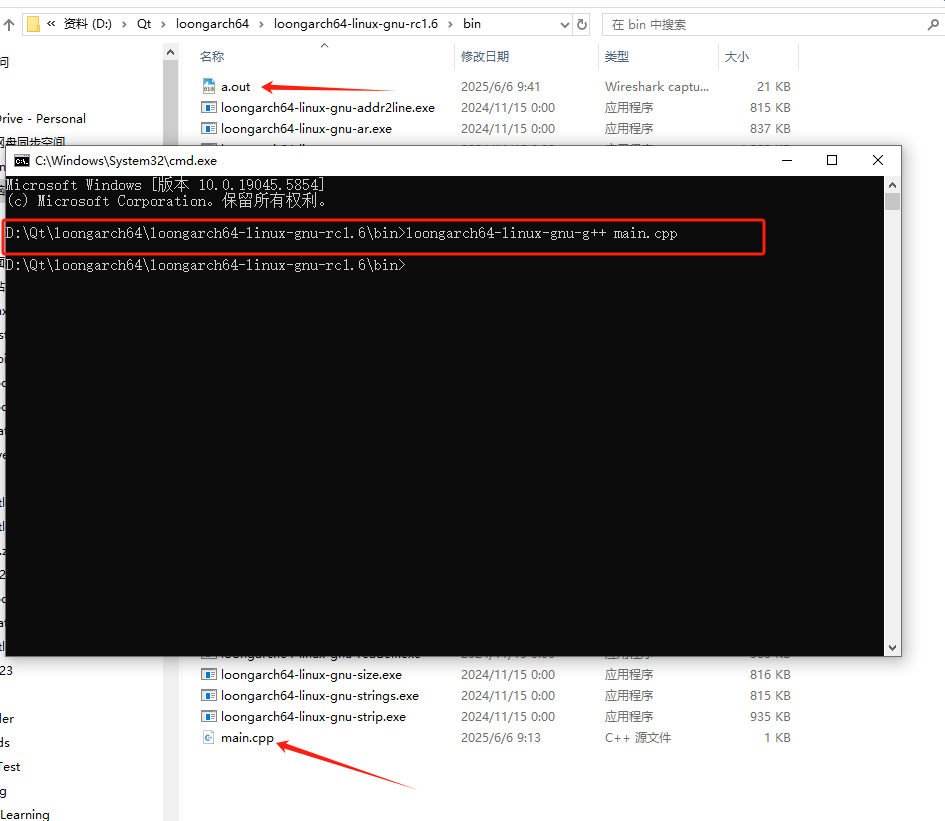
Task: Click the cmd scrollbar up arrow
Action: tap(893, 185)
